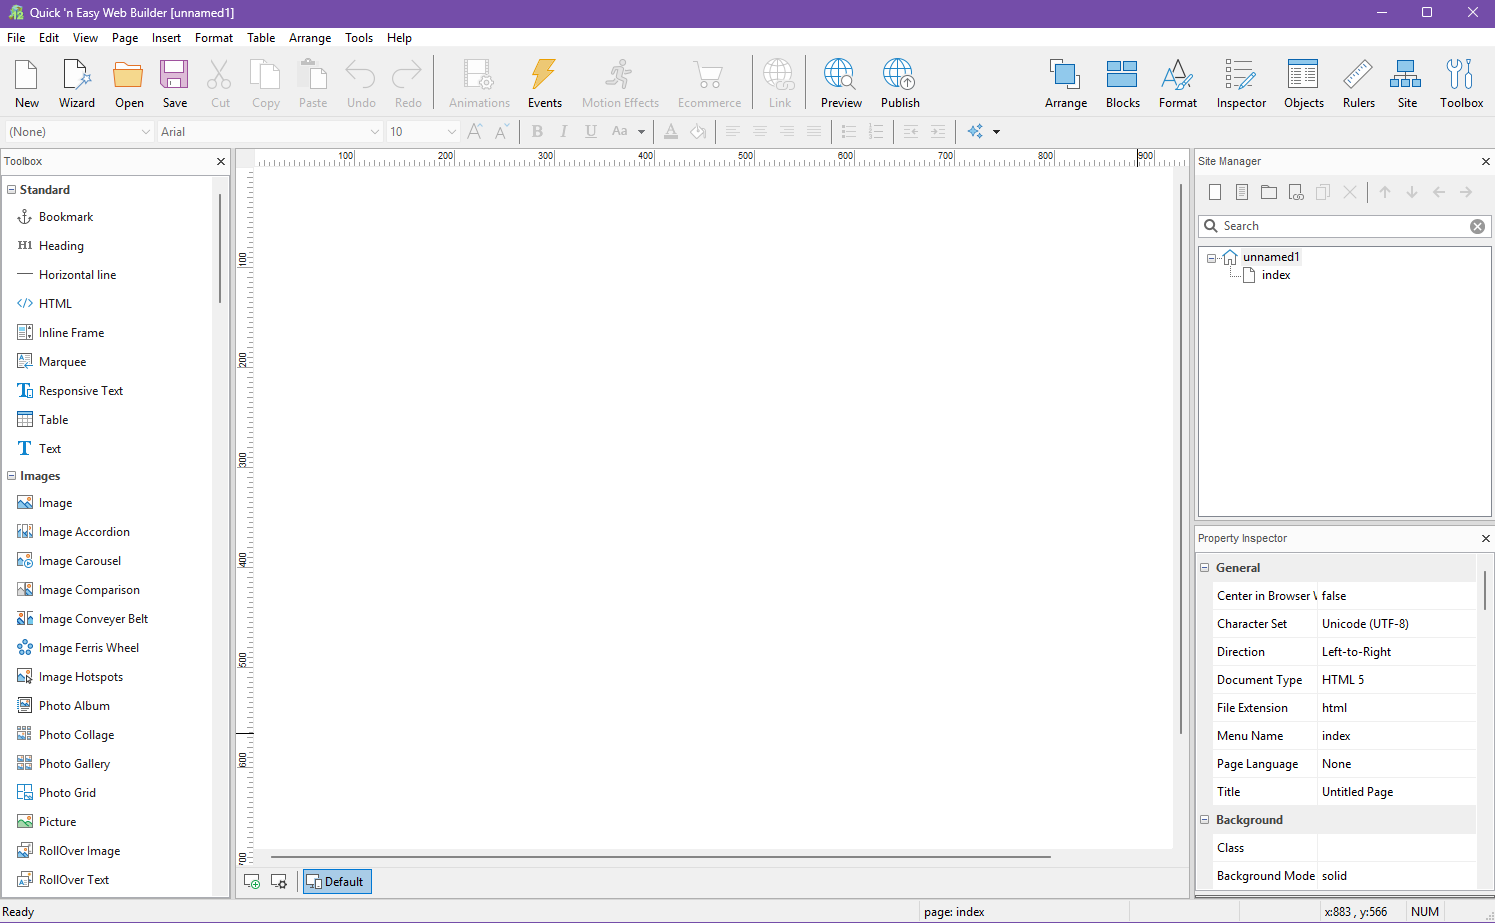Open the Wizard tool in toolbar
Viewport: 1495px width, 923px height.
point(76,83)
